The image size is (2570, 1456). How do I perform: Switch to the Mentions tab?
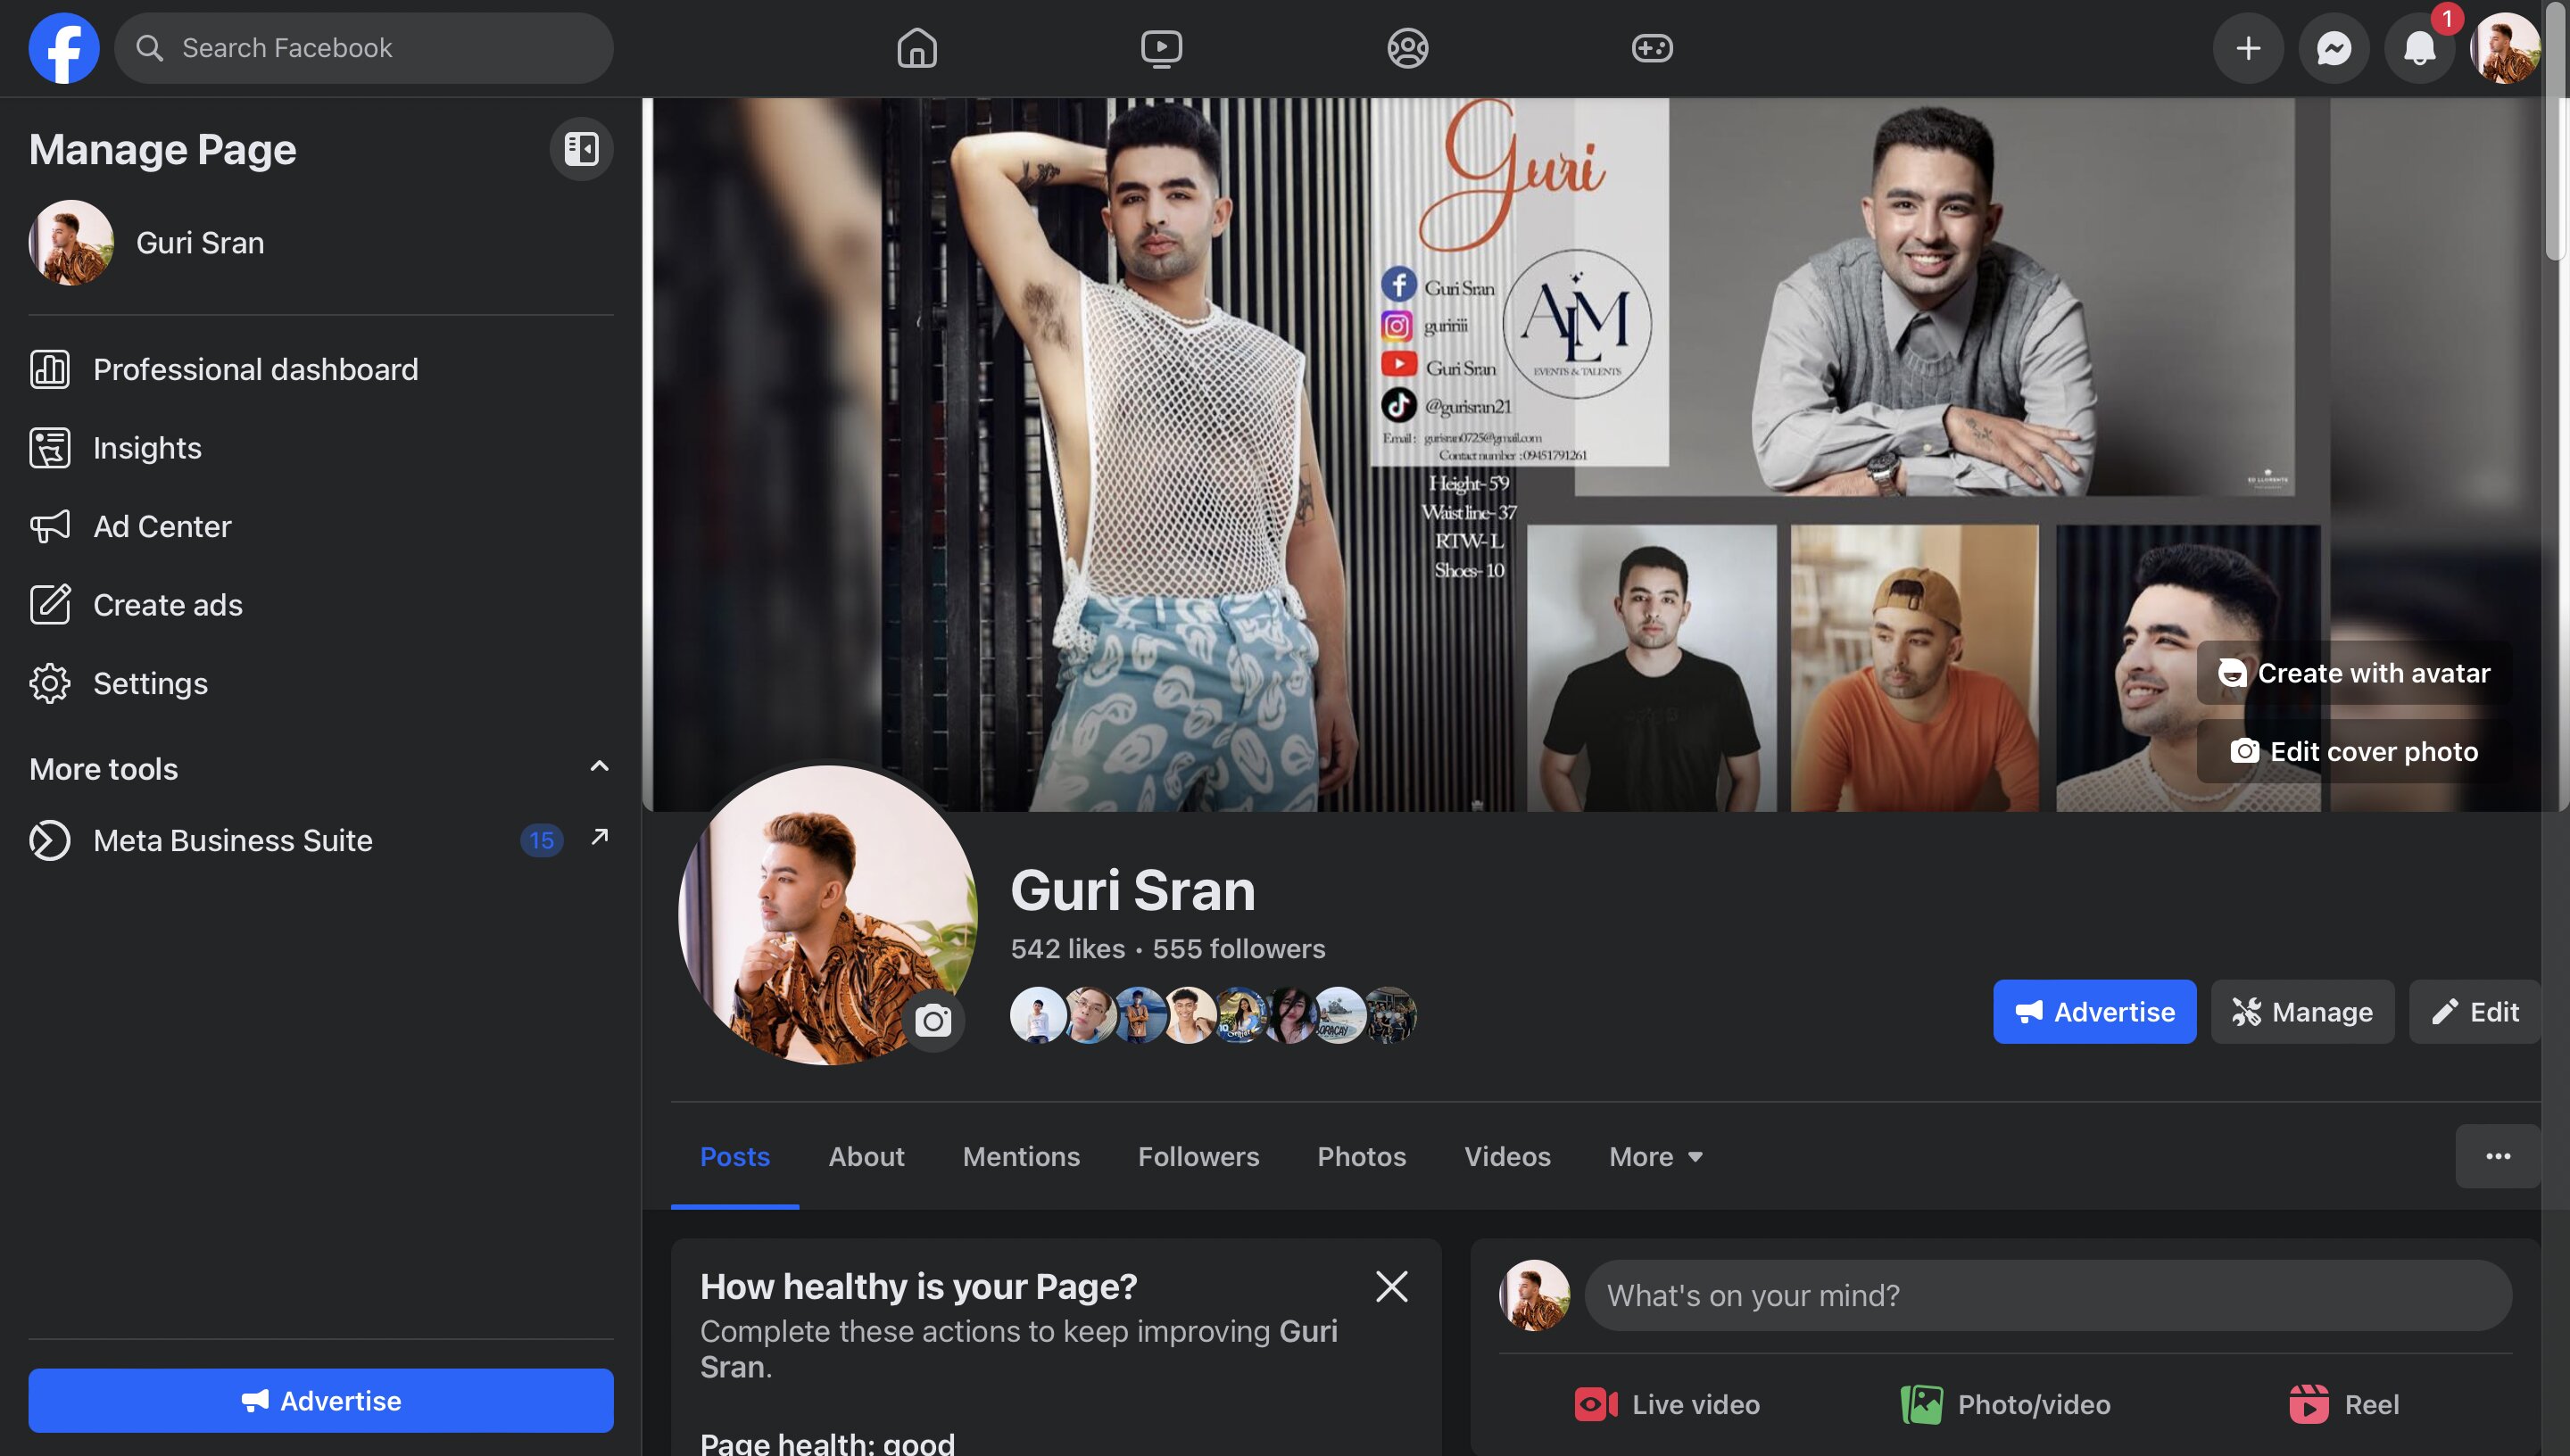(x=1021, y=1156)
